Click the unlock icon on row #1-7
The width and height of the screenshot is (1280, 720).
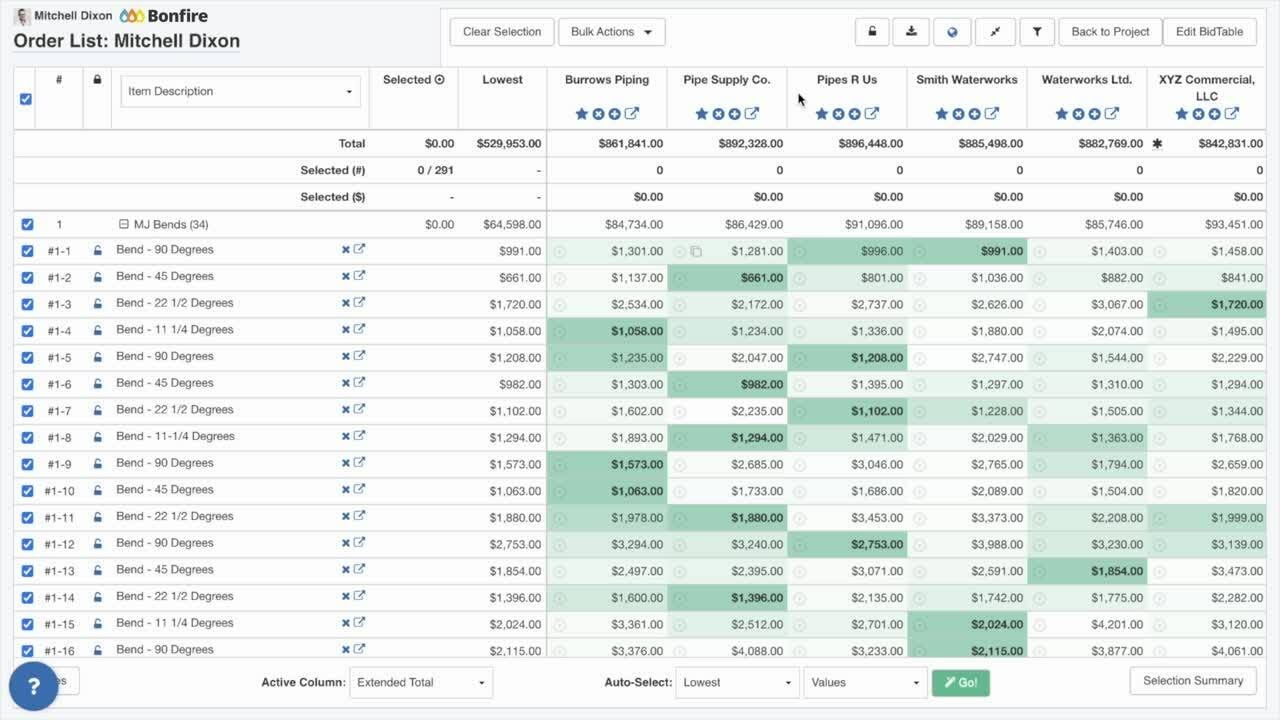pyautogui.click(x=98, y=411)
